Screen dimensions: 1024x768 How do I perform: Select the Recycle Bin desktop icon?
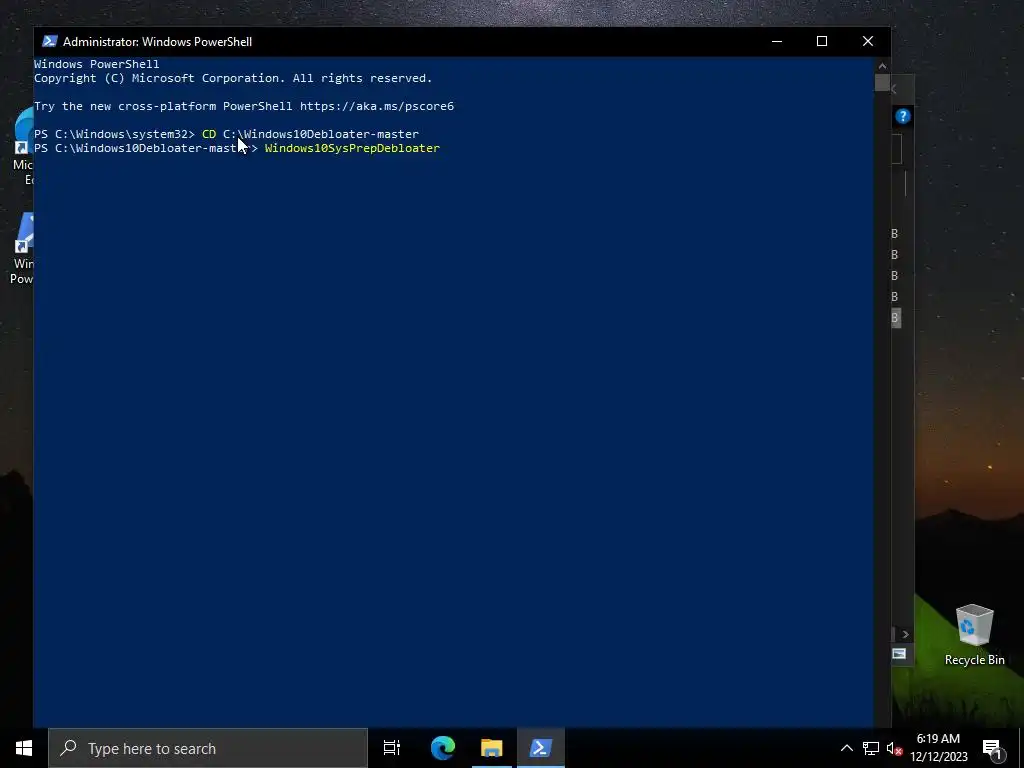974,635
